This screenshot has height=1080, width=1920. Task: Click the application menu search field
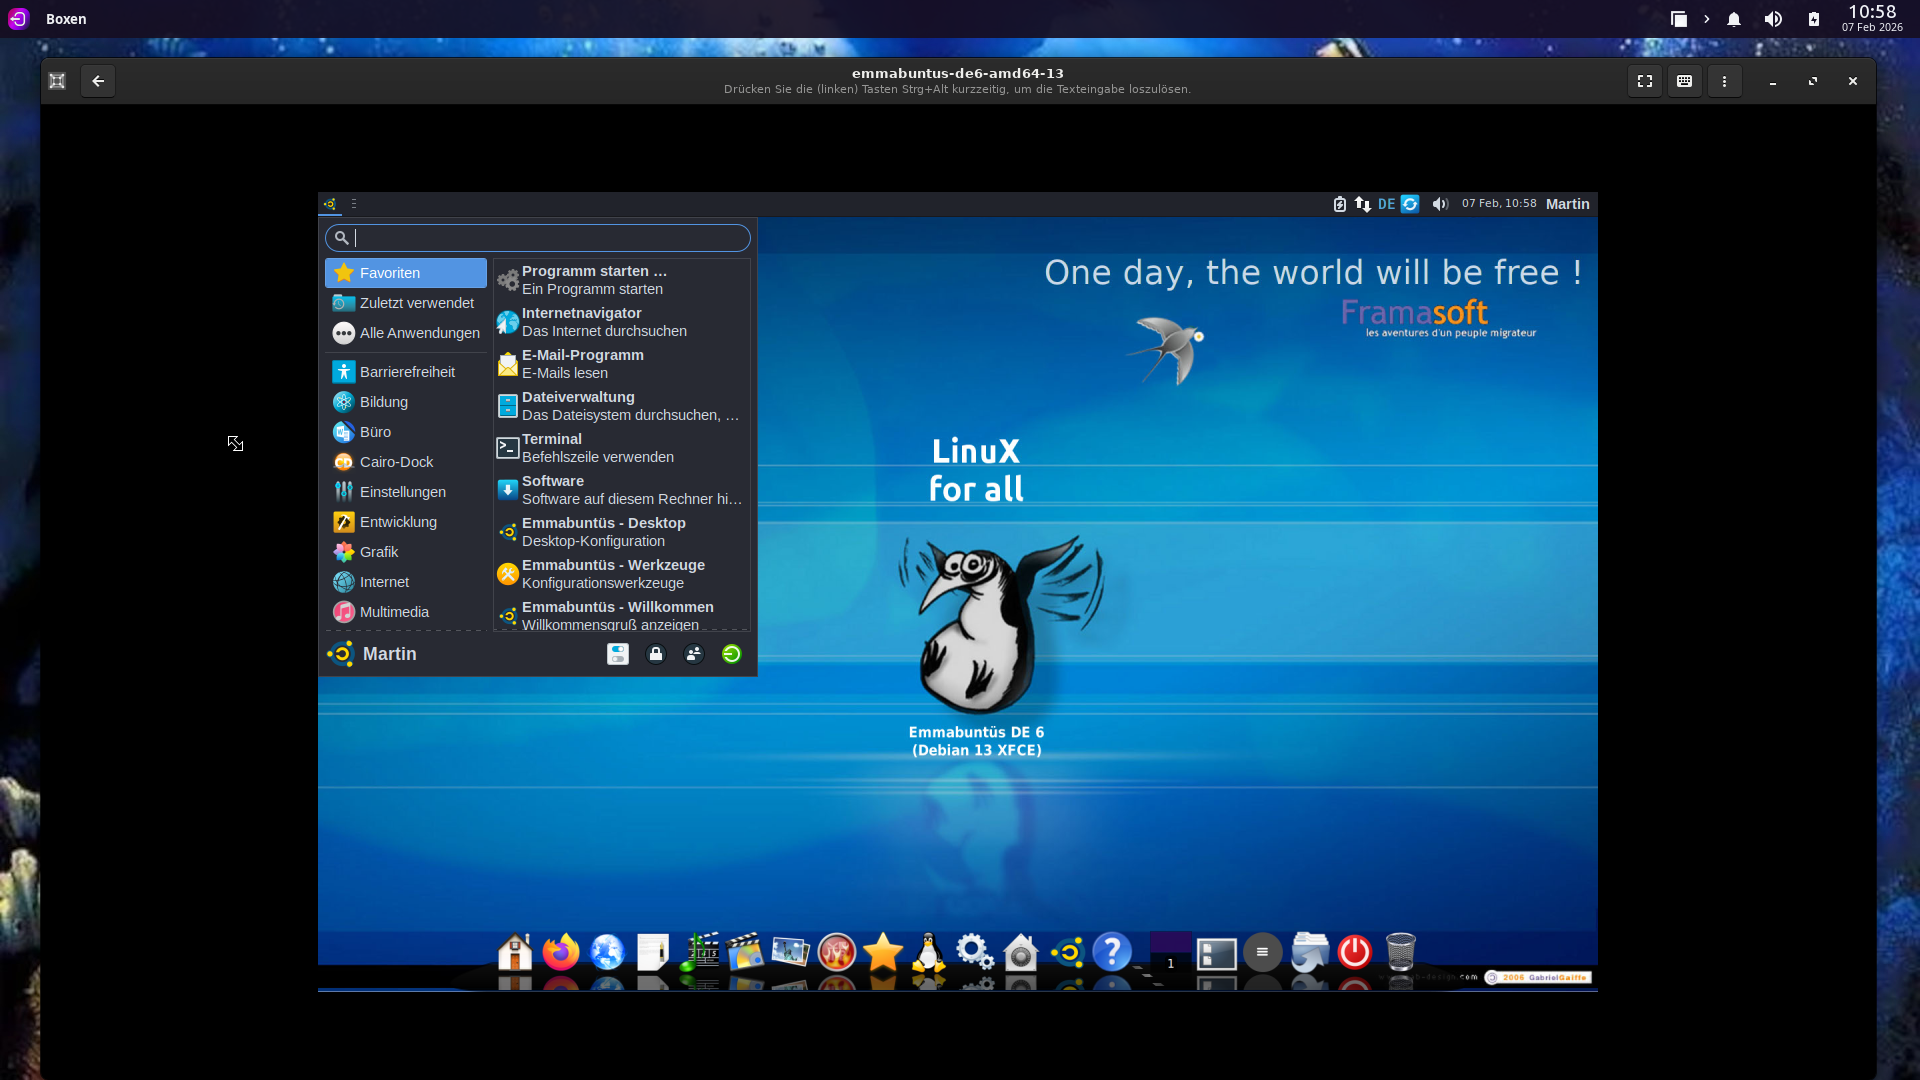[x=540, y=238]
